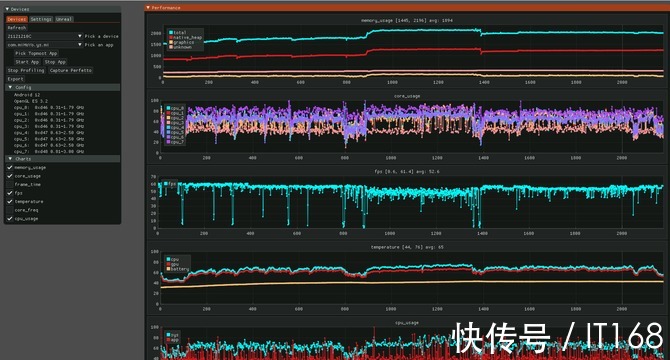Open the Unreal tab
Image resolution: width=670 pixels, height=360 pixels.
click(x=64, y=19)
